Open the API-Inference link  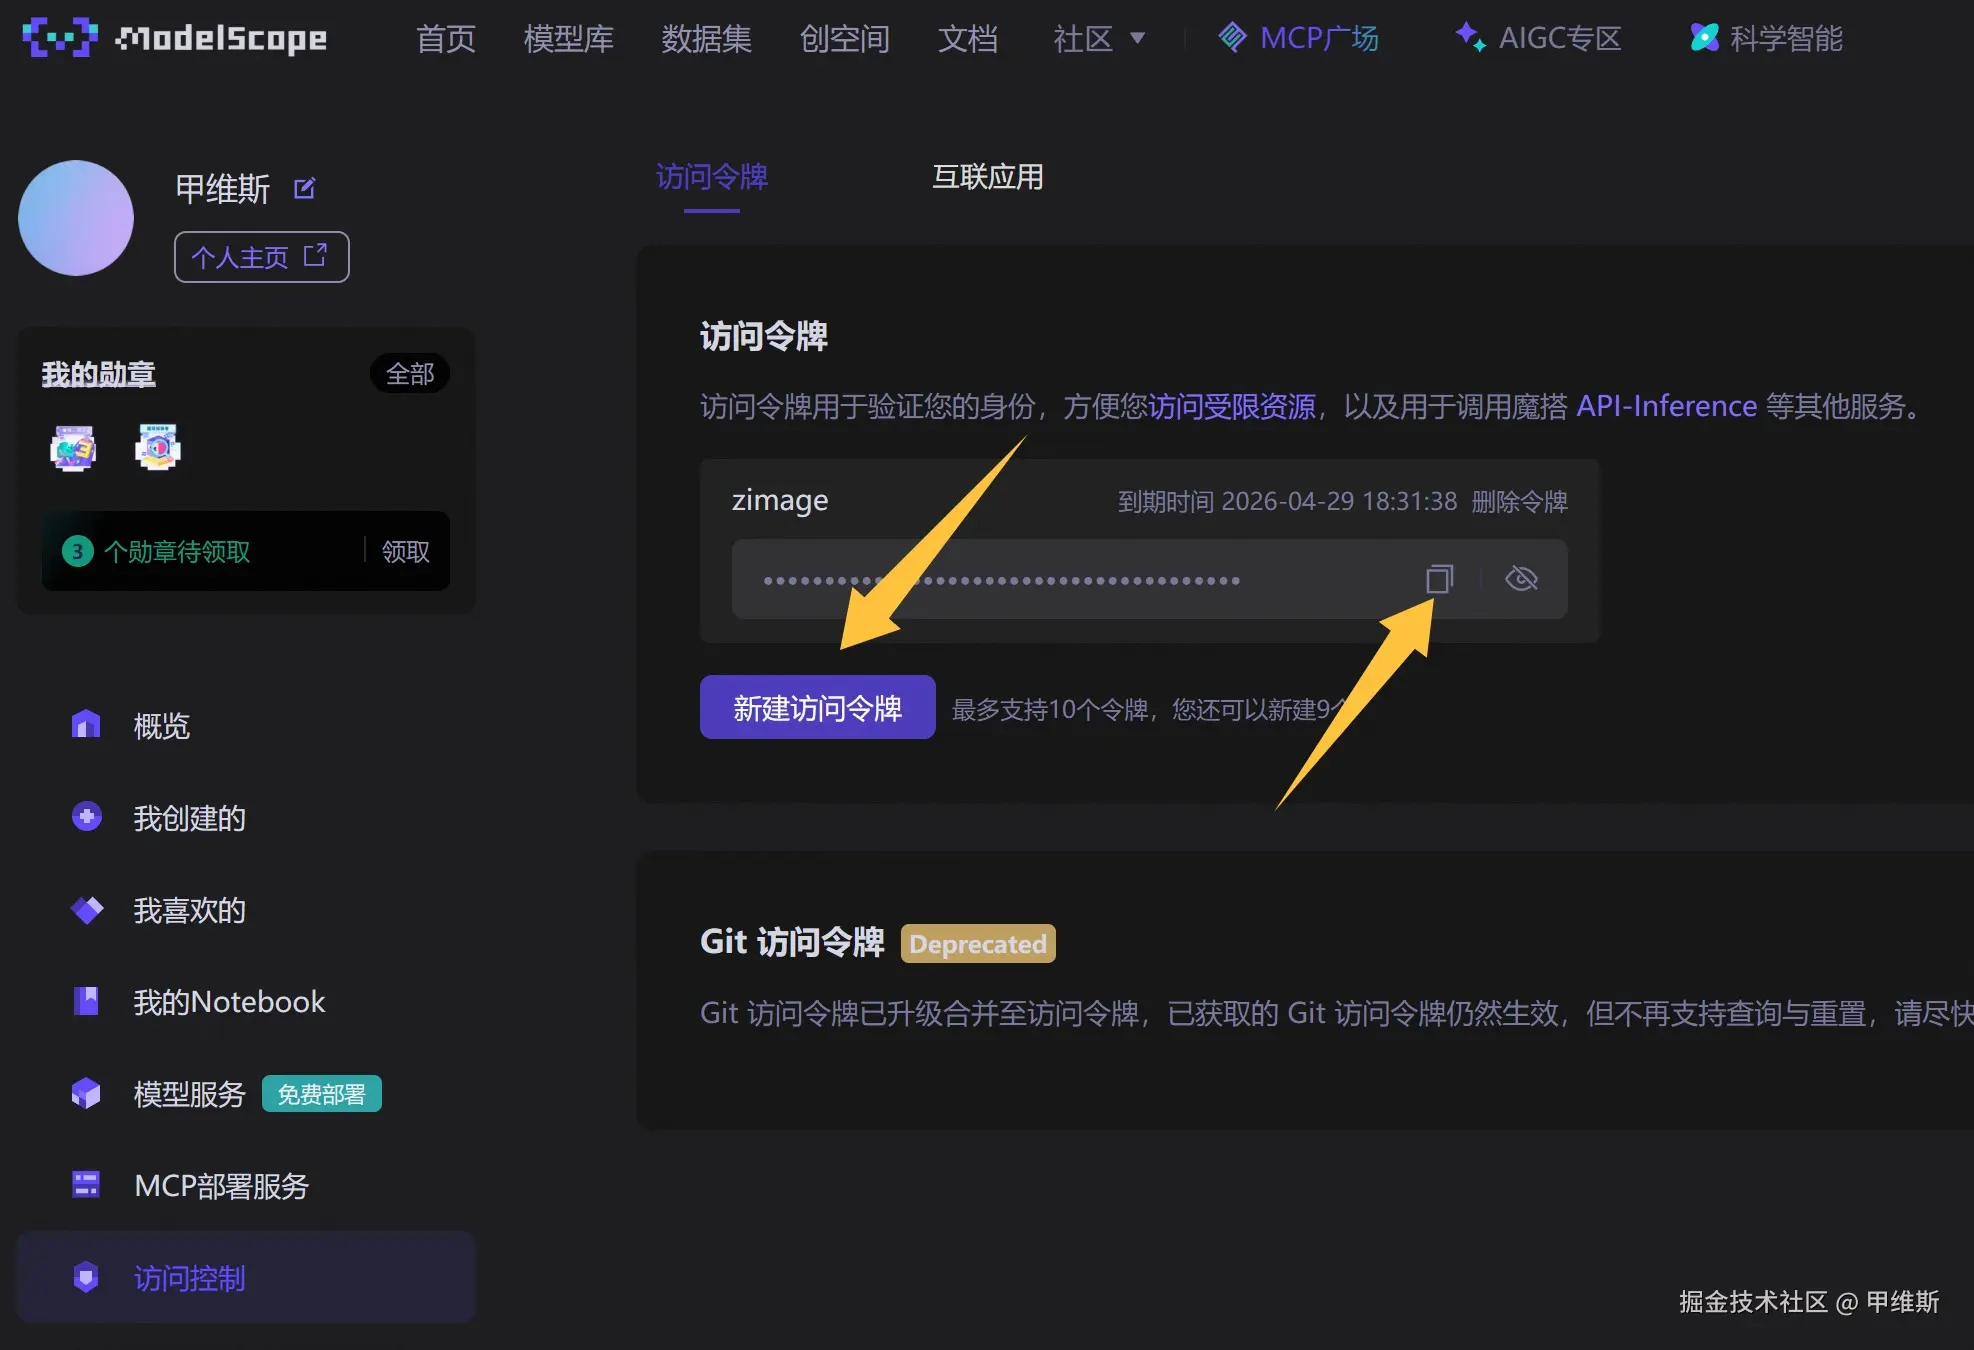[1666, 406]
